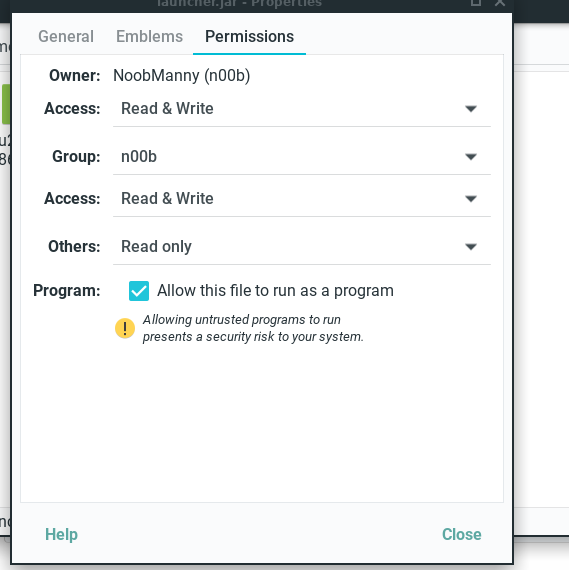Click the Close button at bottom
The image size is (569, 570).
click(x=462, y=534)
